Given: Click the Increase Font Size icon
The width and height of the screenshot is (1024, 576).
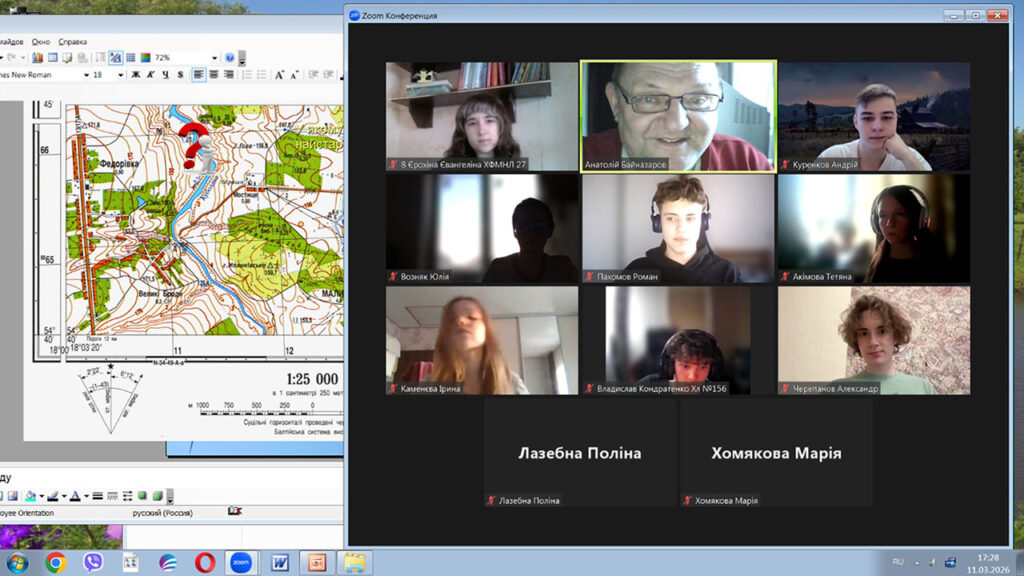Looking at the screenshot, I should (x=280, y=75).
